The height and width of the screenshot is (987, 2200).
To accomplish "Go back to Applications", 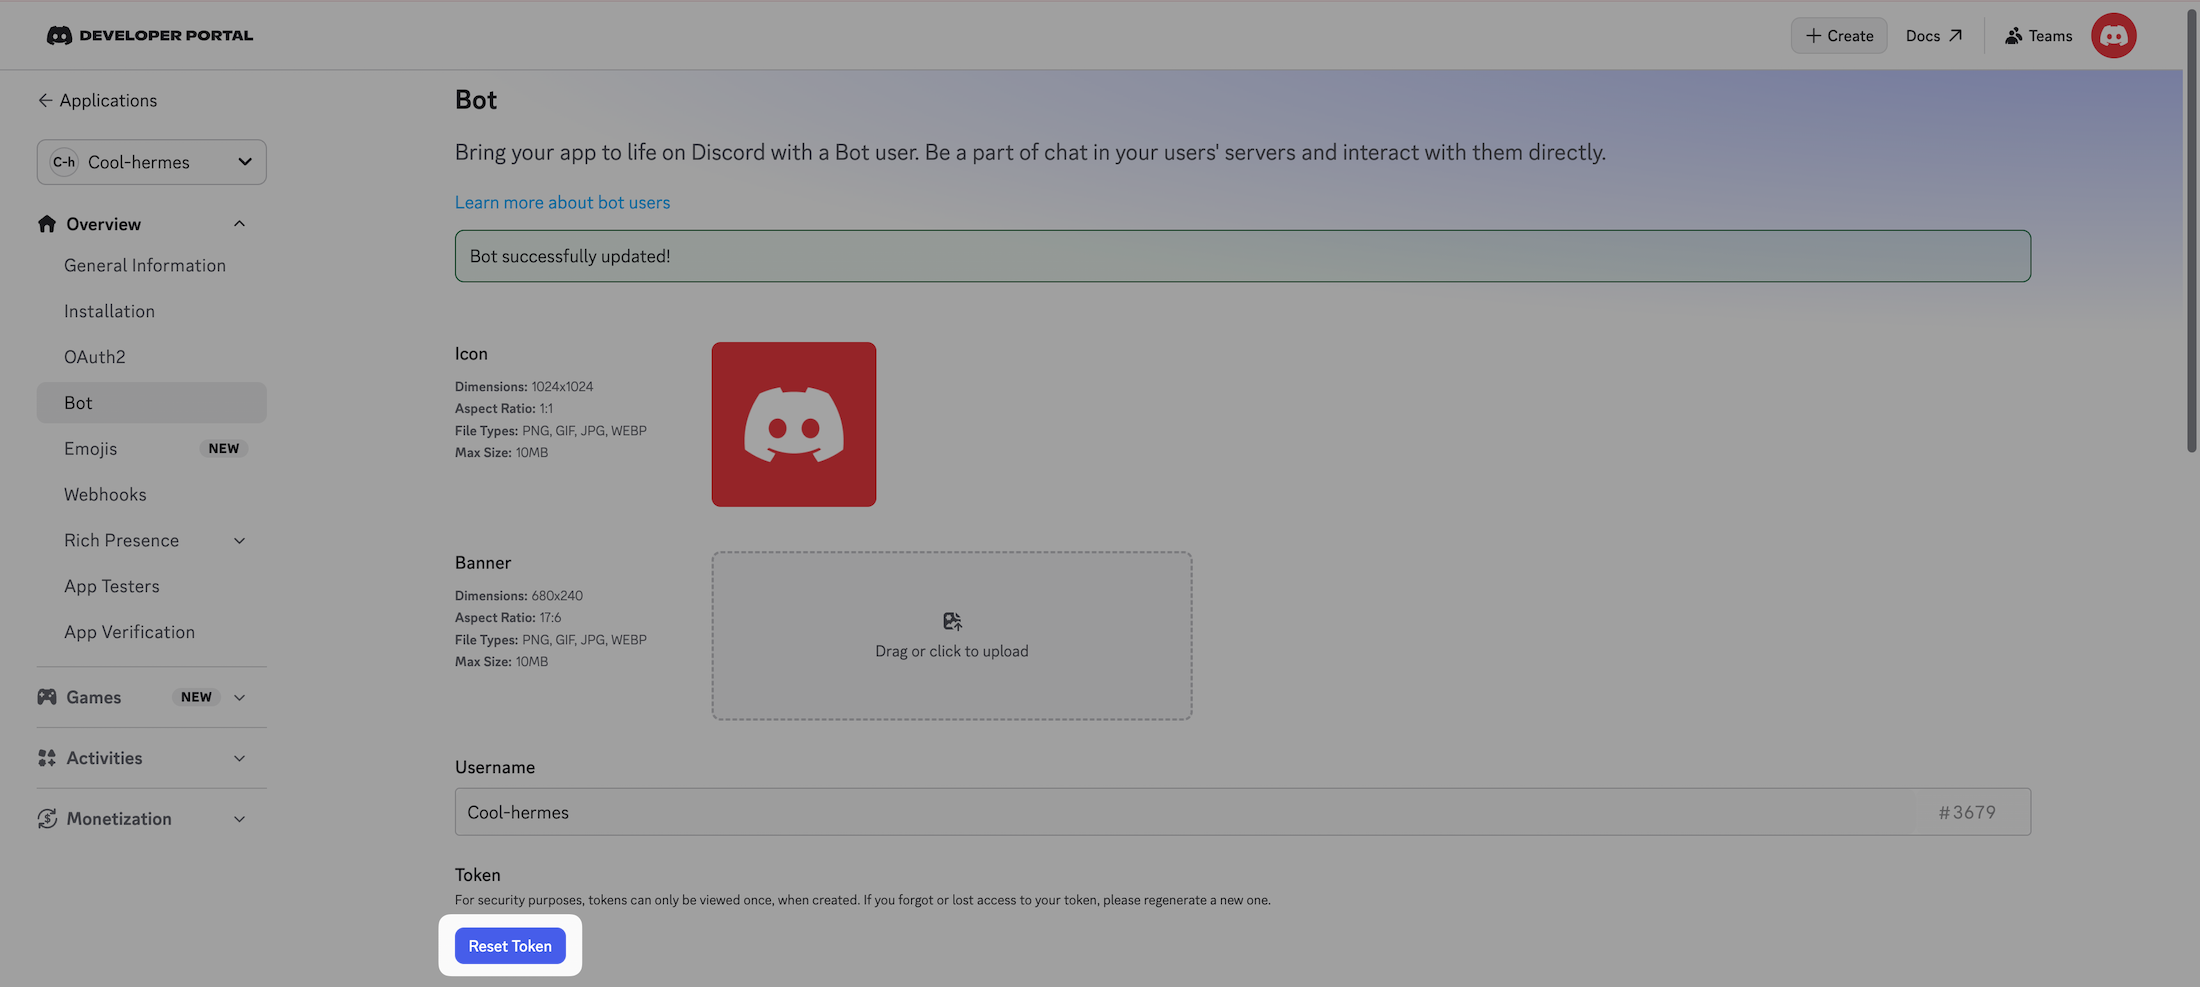I will (98, 100).
